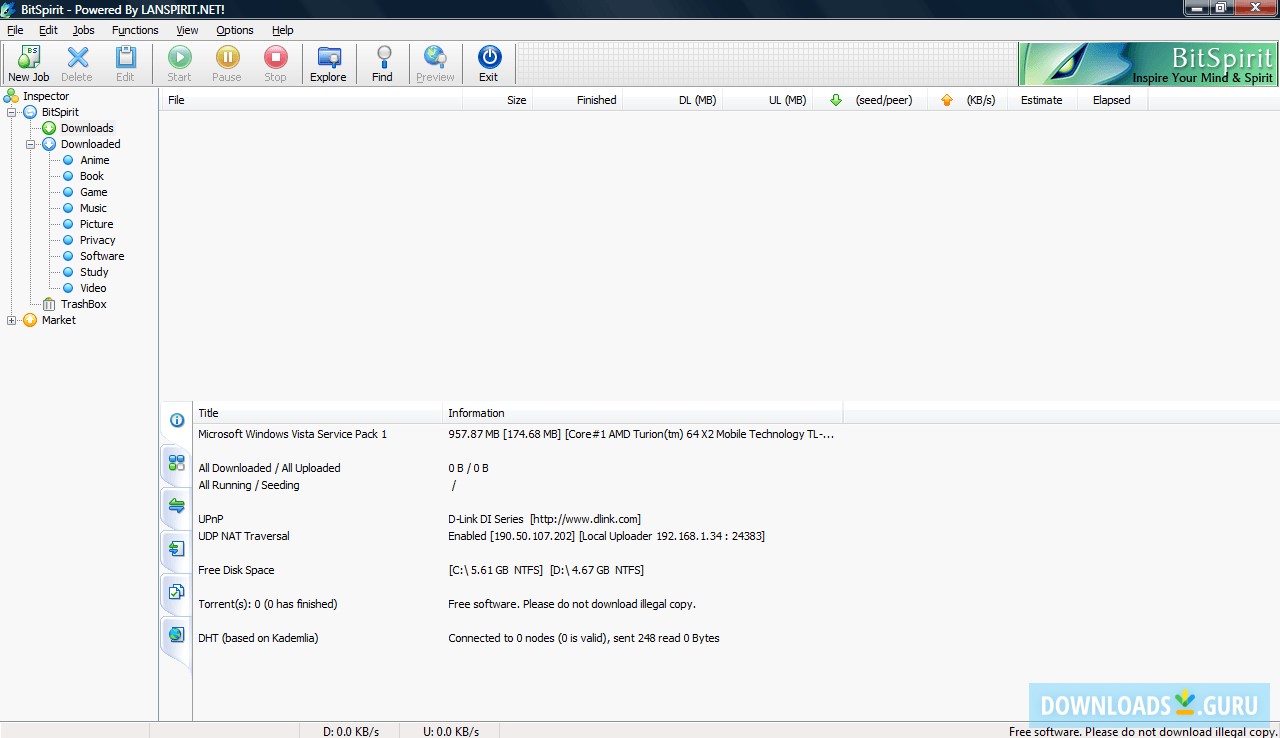Select the Anime category

pyautogui.click(x=95, y=160)
